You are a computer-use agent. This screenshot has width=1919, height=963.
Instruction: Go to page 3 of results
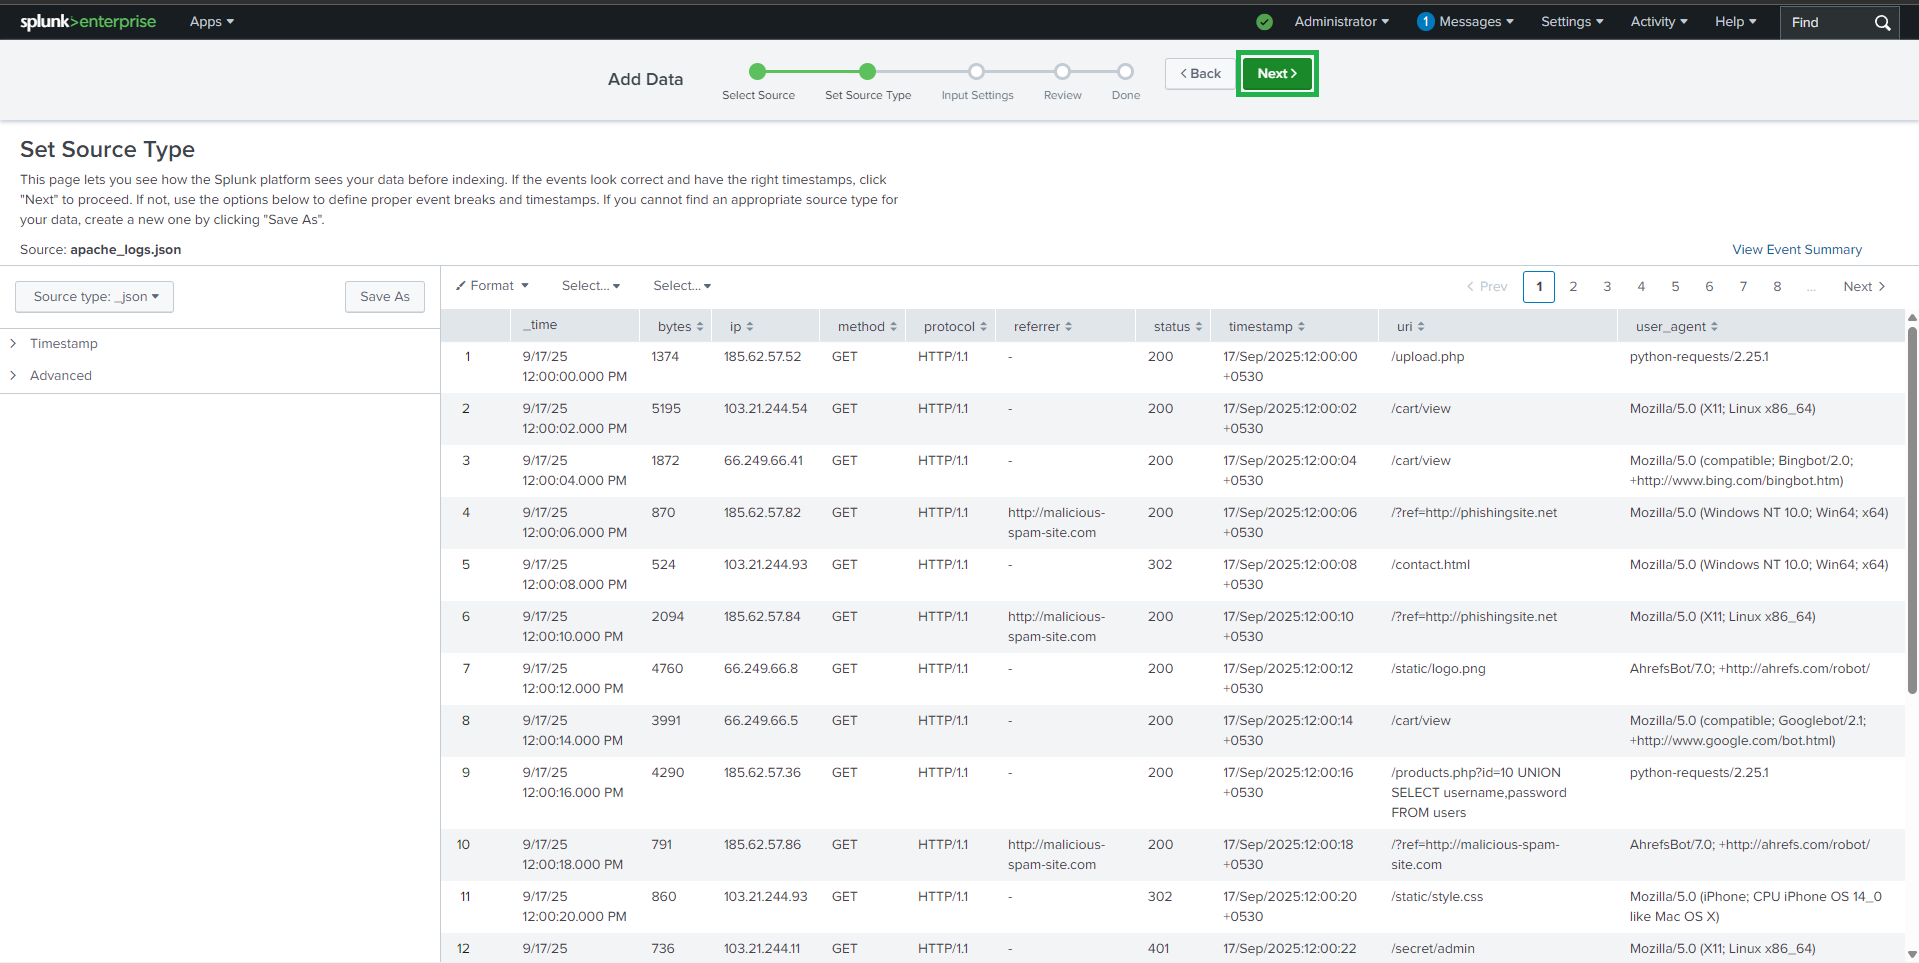[x=1607, y=287]
